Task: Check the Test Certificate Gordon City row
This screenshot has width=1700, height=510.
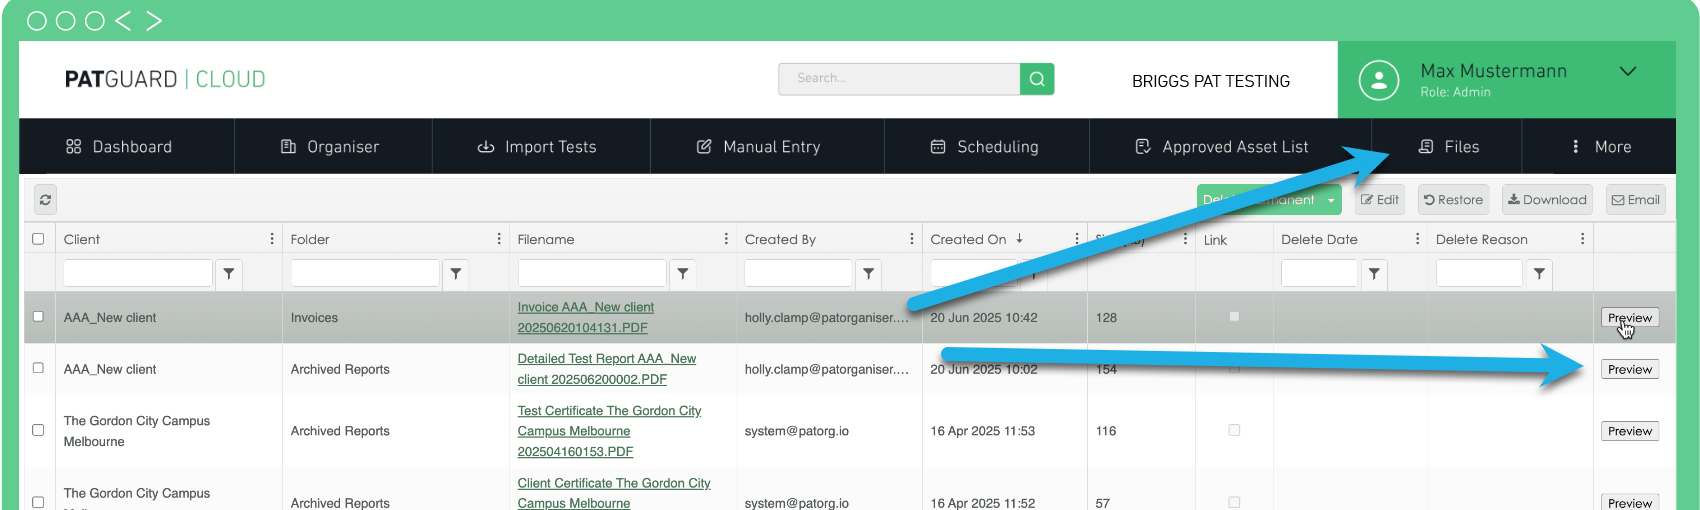Action: pos(38,430)
